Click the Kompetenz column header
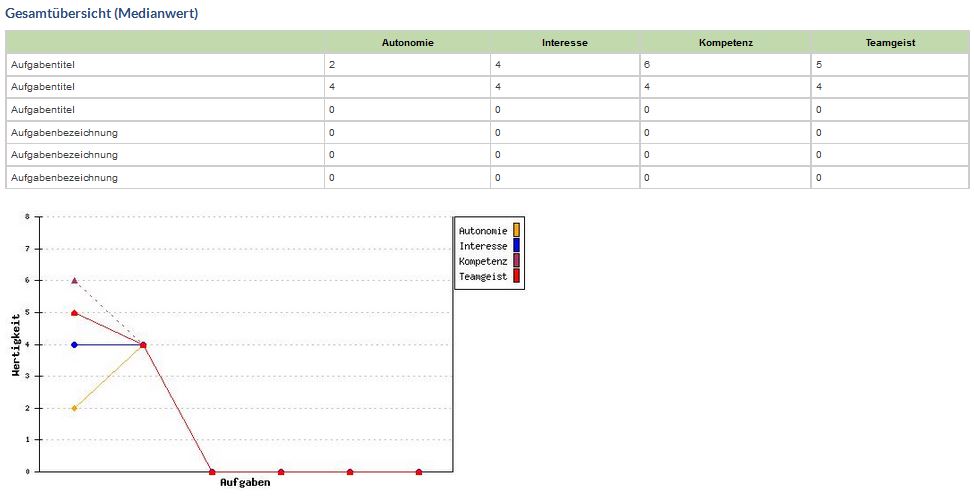 click(724, 42)
